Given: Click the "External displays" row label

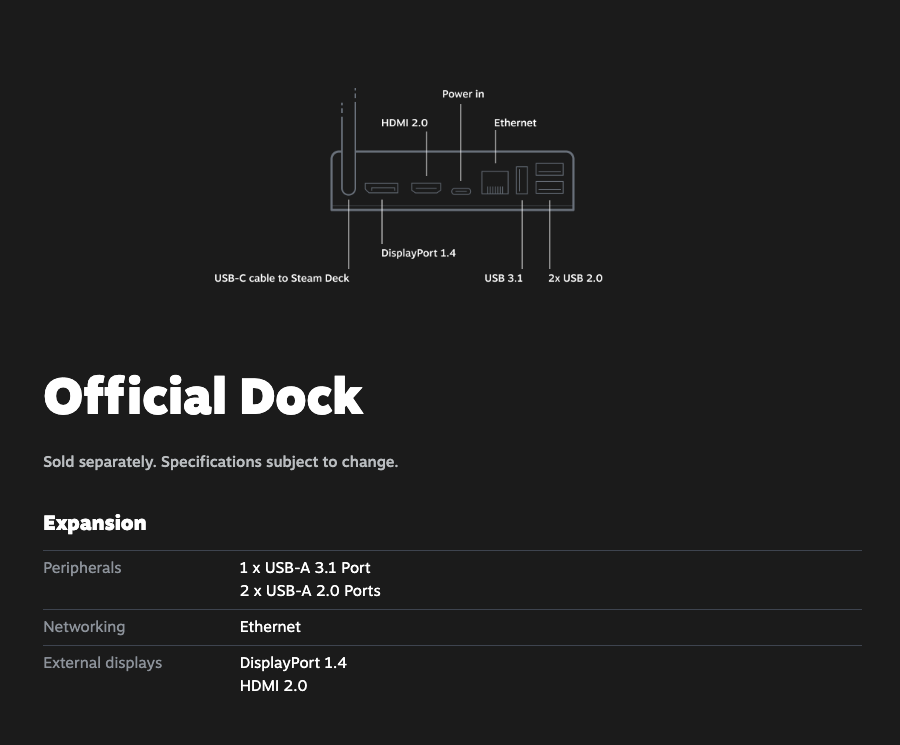Looking at the screenshot, I should [x=102, y=663].
